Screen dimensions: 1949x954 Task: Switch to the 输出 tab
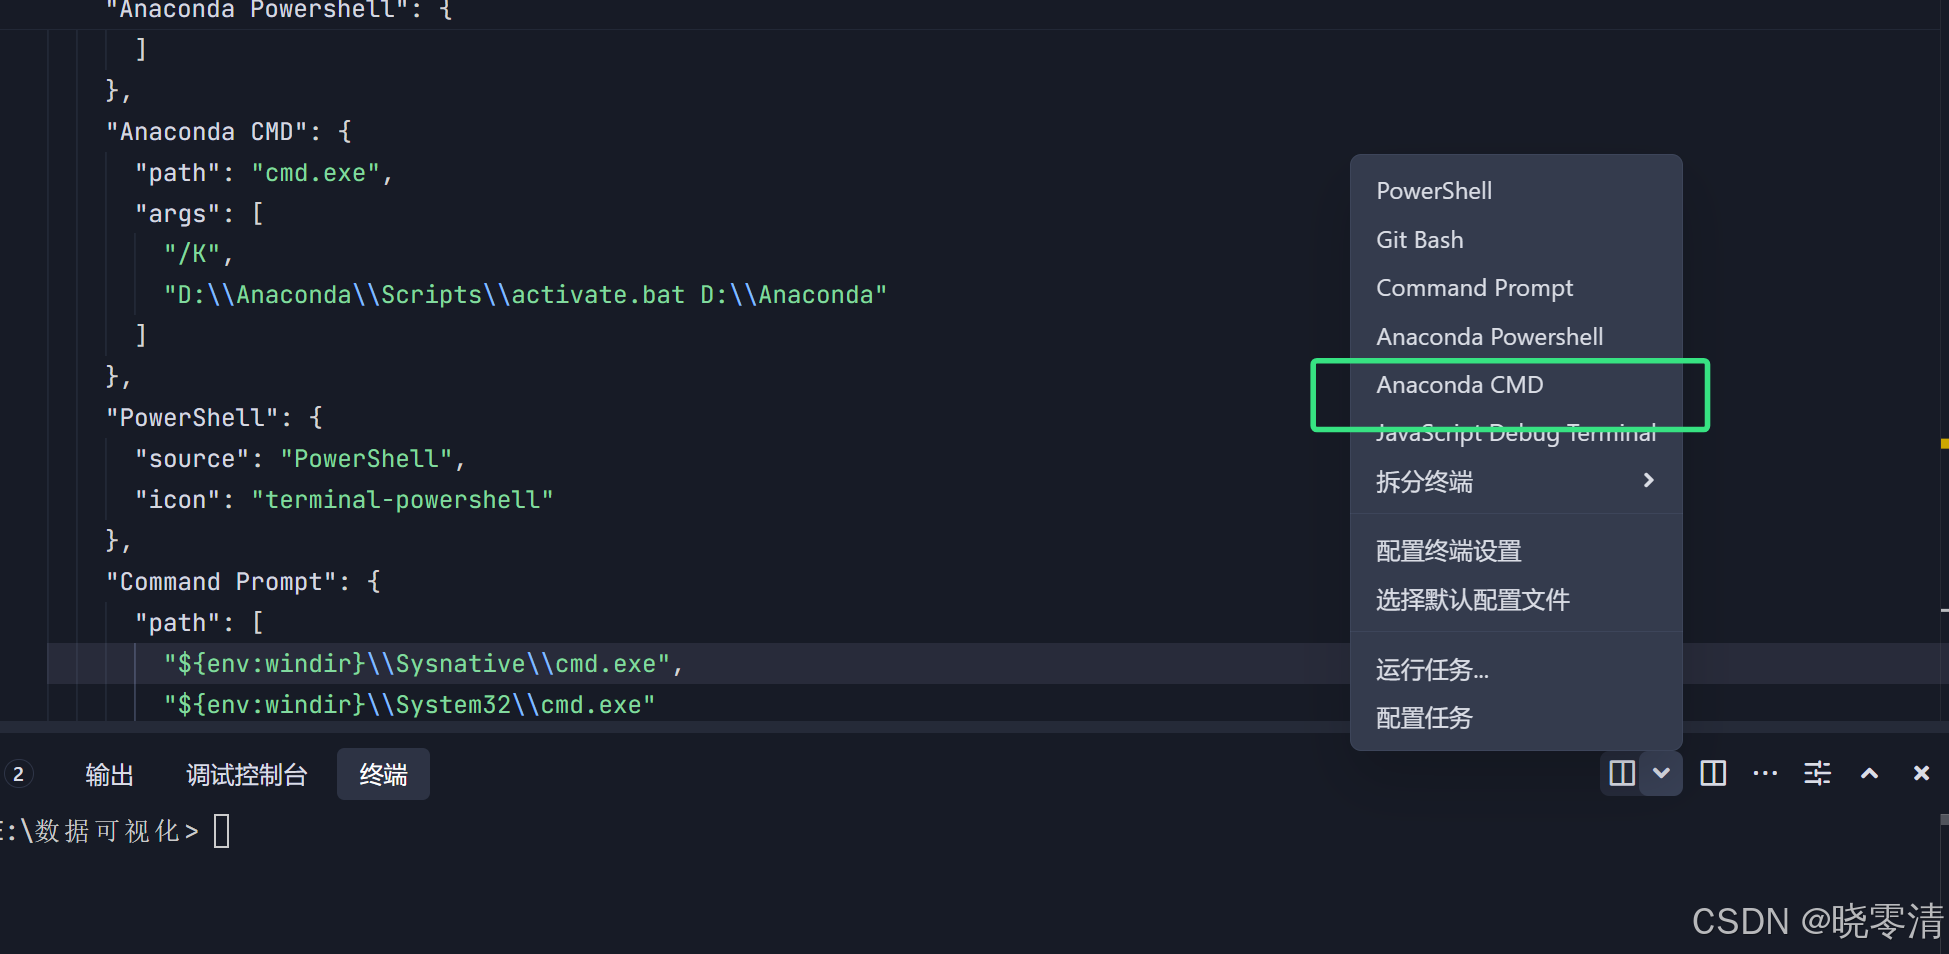pyautogui.click(x=109, y=773)
